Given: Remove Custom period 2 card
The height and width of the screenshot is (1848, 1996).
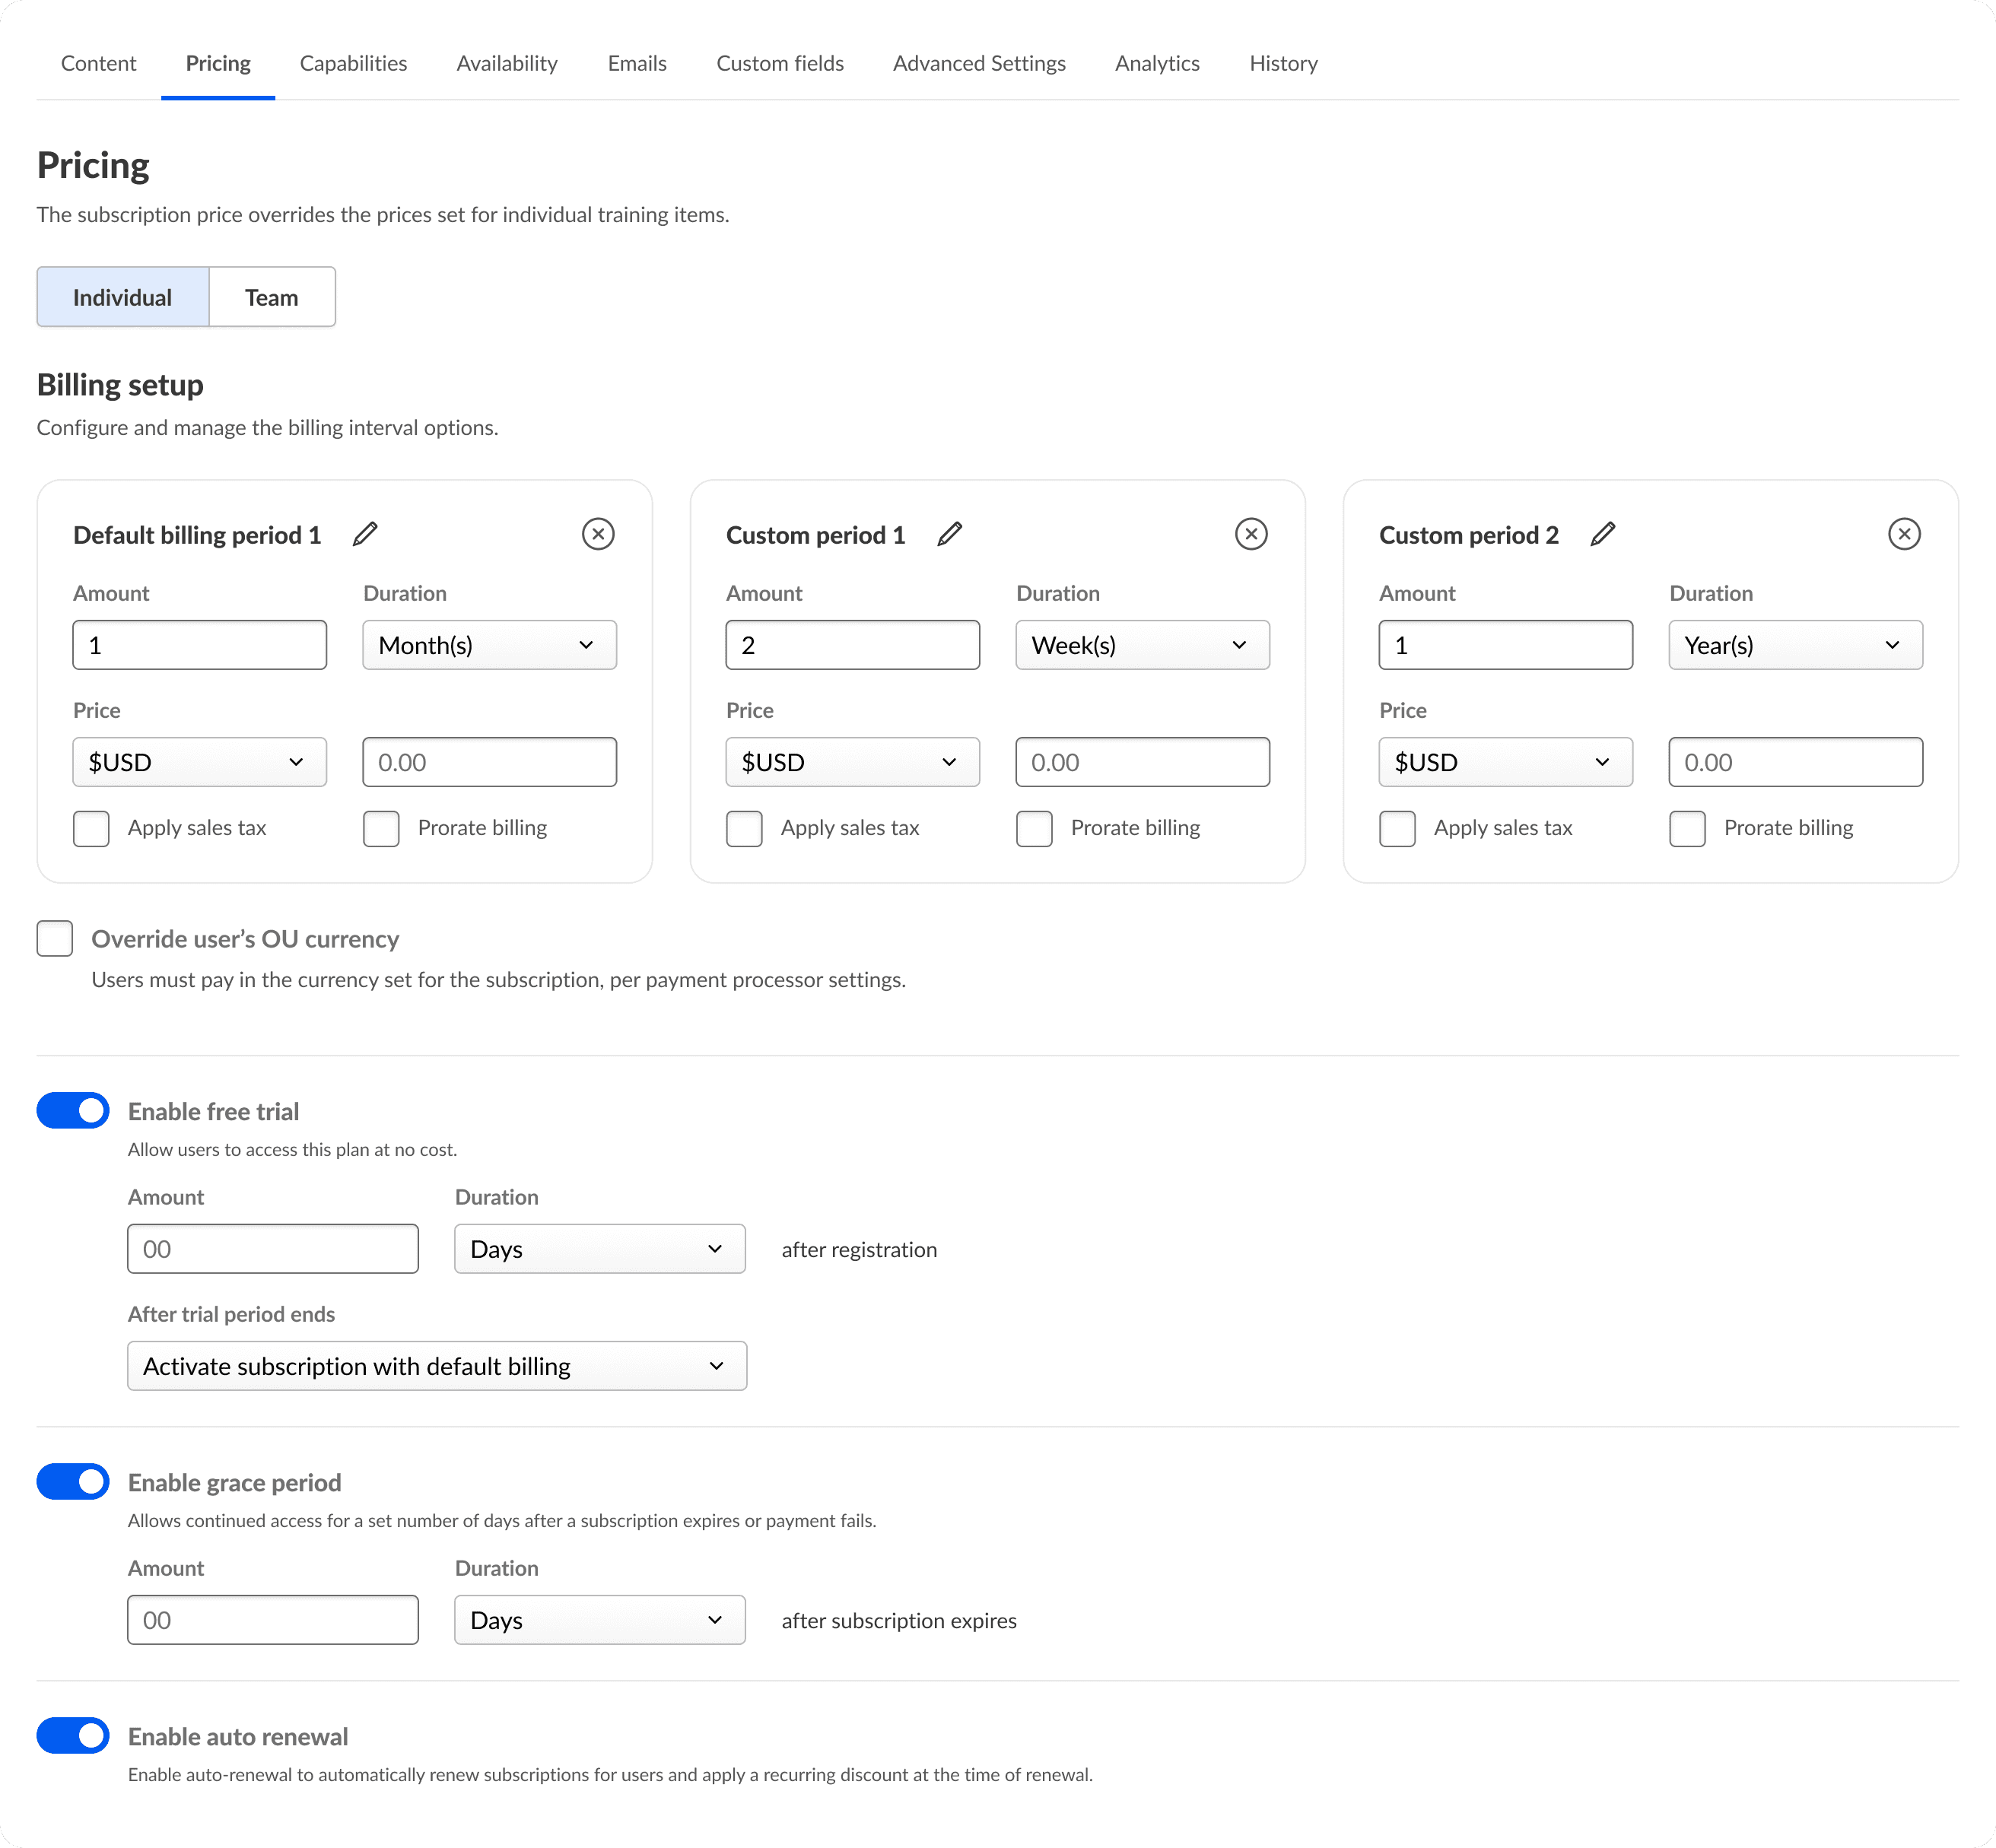Looking at the screenshot, I should click(1904, 534).
